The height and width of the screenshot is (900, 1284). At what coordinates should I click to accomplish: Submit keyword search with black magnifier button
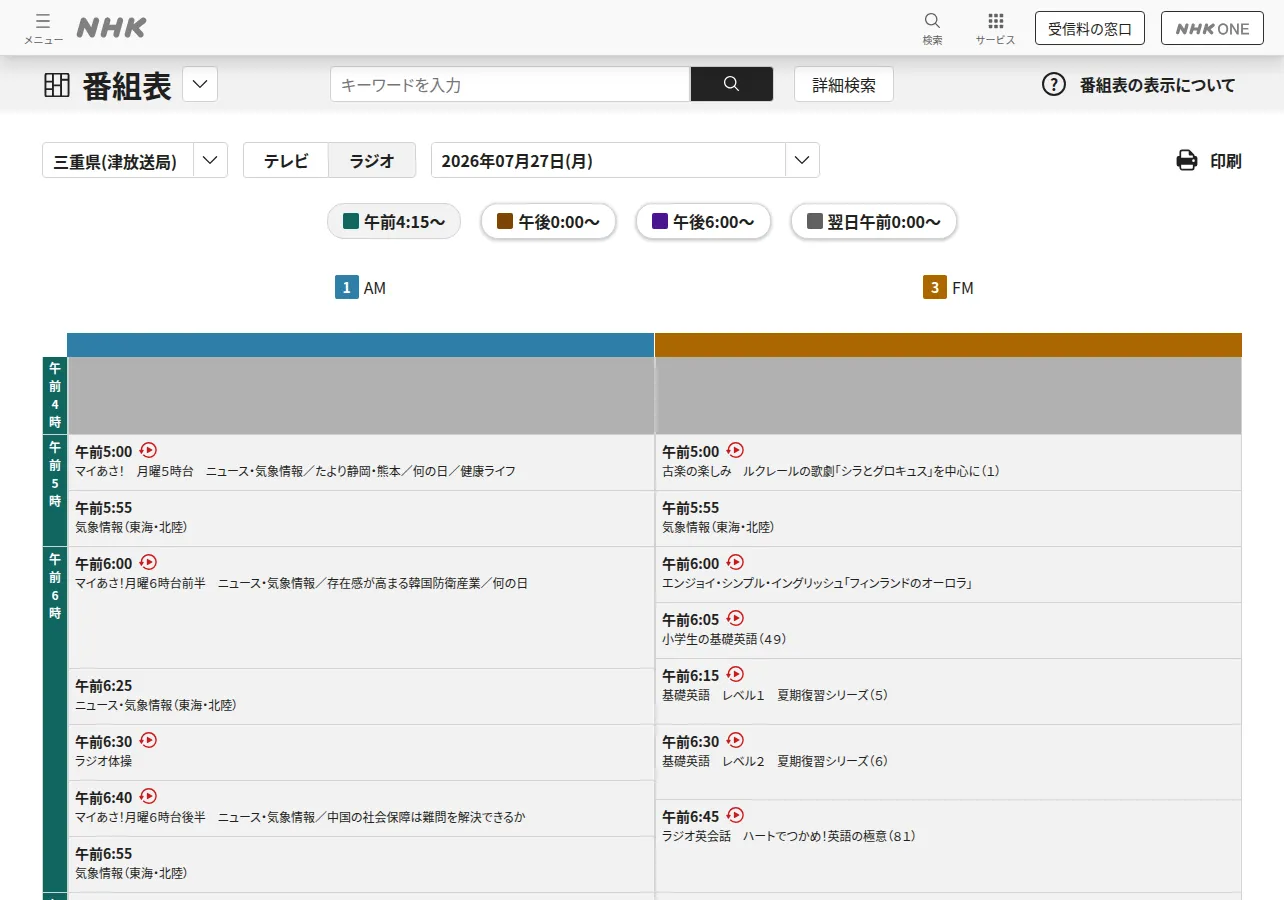[731, 84]
